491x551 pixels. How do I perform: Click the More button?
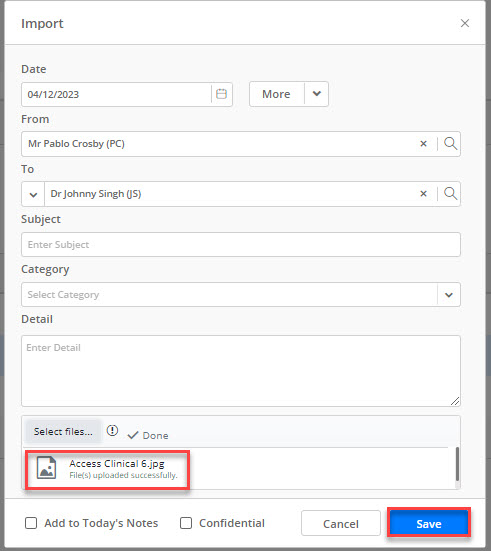coord(276,94)
